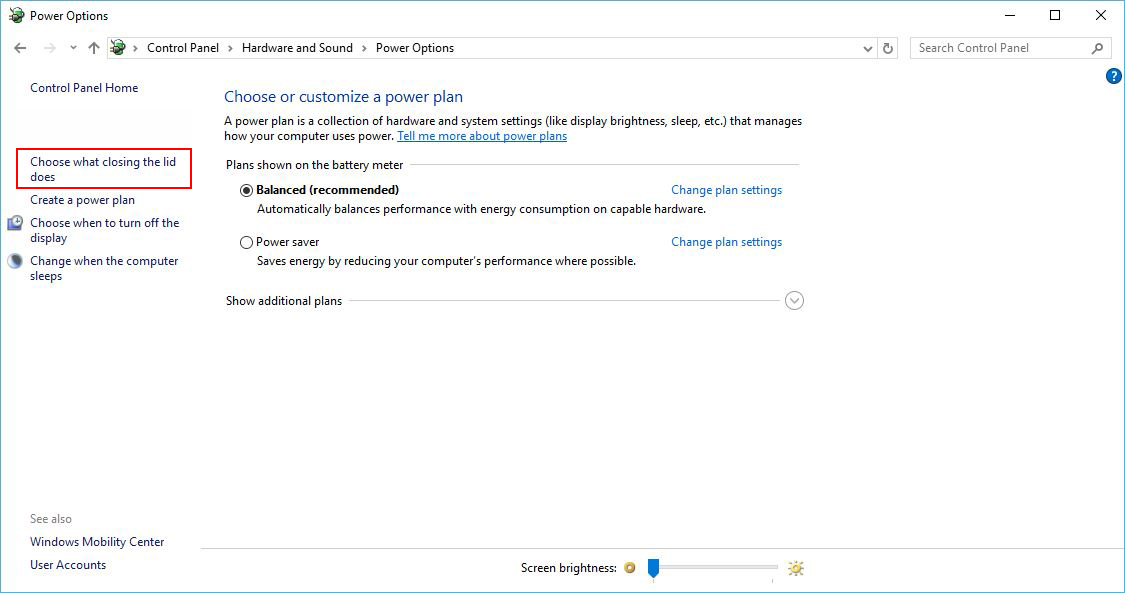Open the blue Help question mark icon
Image resolution: width=1125 pixels, height=593 pixels.
point(1113,76)
